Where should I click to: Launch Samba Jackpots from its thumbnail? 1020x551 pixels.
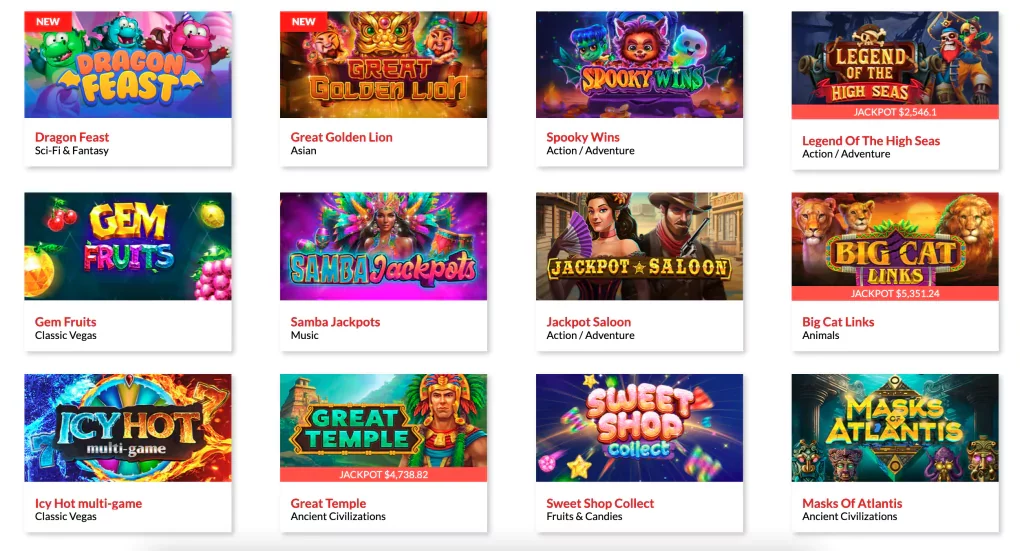[383, 246]
